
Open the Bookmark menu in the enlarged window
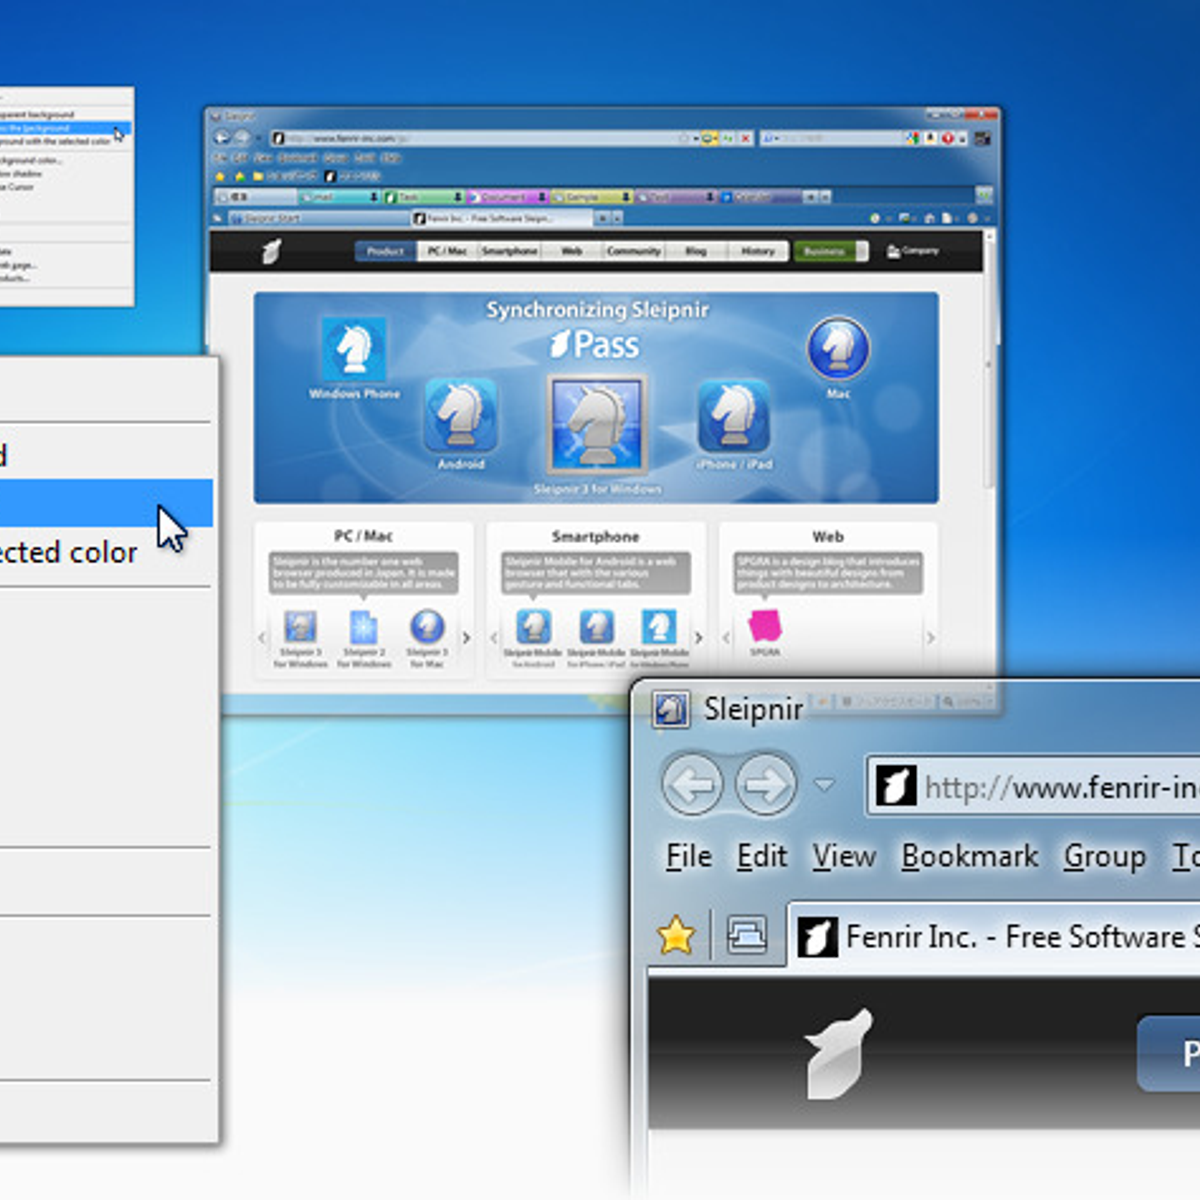(x=969, y=857)
